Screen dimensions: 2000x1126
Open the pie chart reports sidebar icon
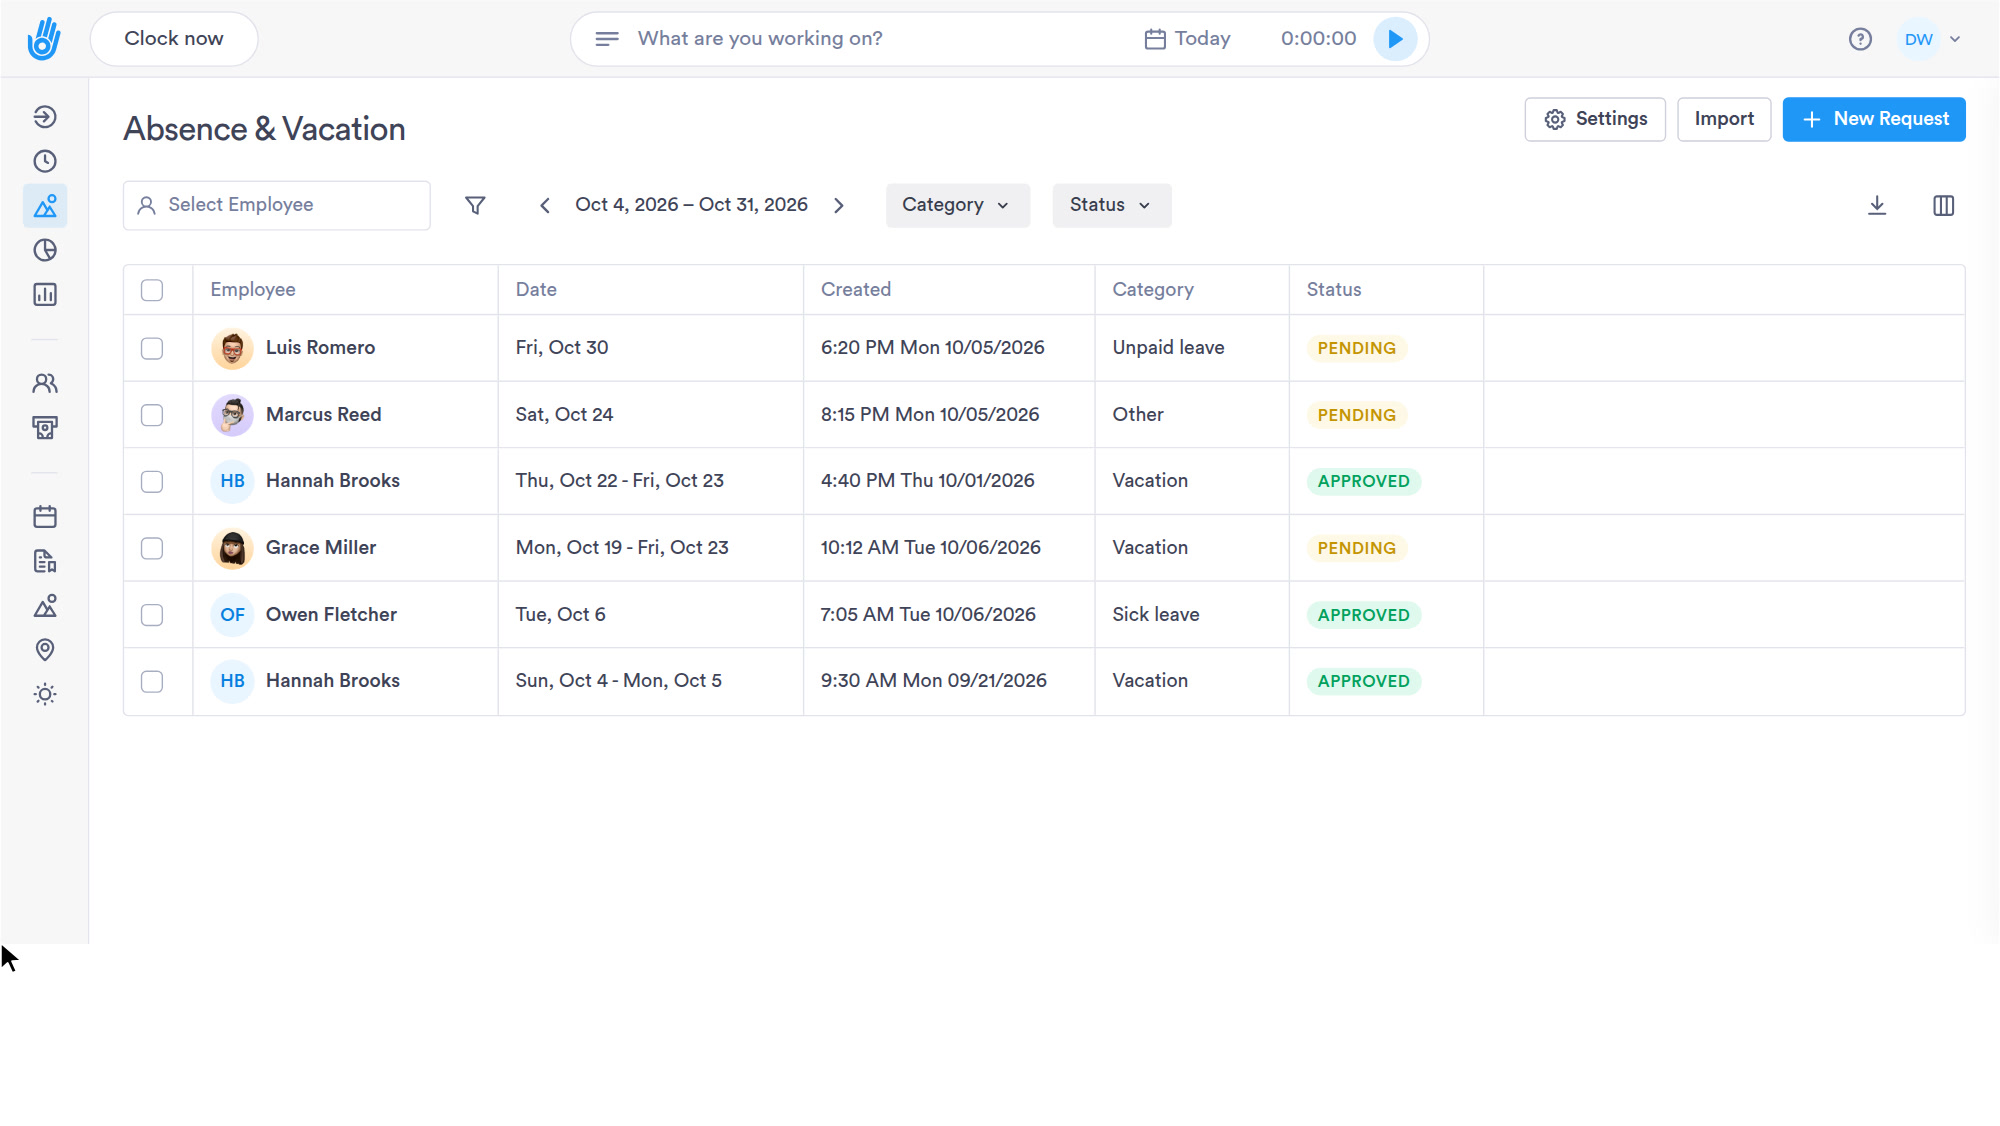(45, 250)
